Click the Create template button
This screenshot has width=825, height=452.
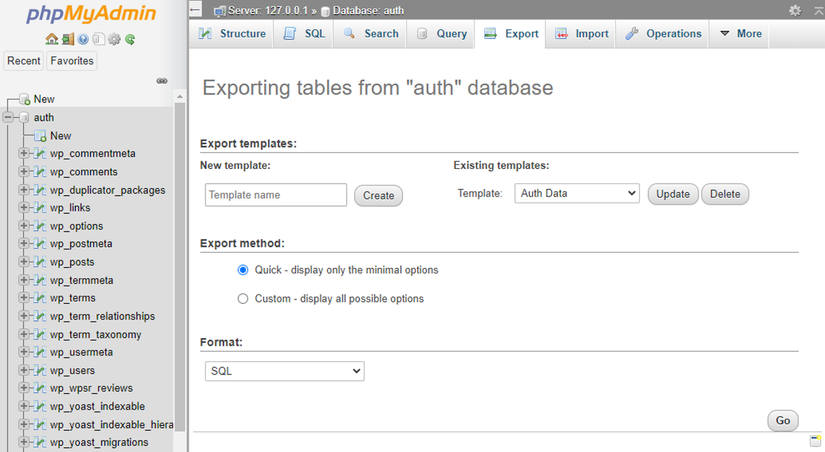(378, 195)
